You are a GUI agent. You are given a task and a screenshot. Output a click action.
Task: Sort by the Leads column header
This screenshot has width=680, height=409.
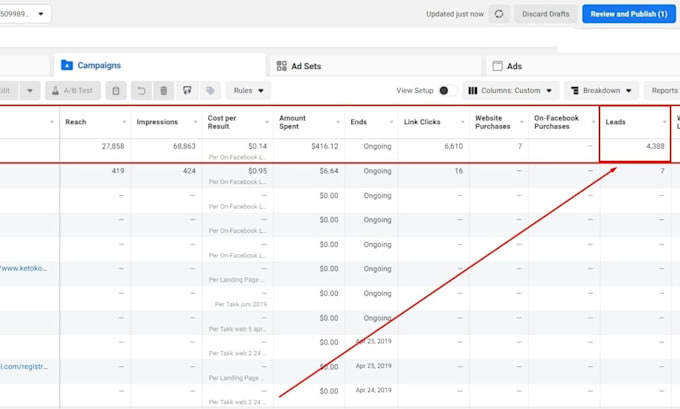(x=615, y=122)
